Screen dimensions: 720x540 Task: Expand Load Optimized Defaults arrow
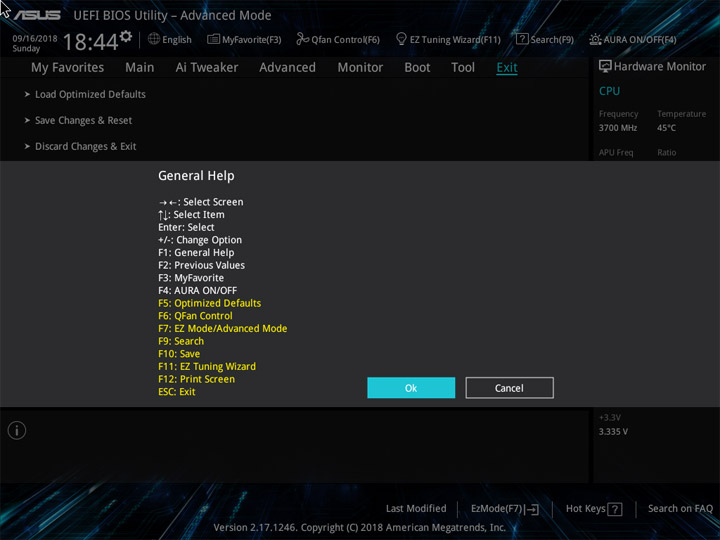[27, 94]
